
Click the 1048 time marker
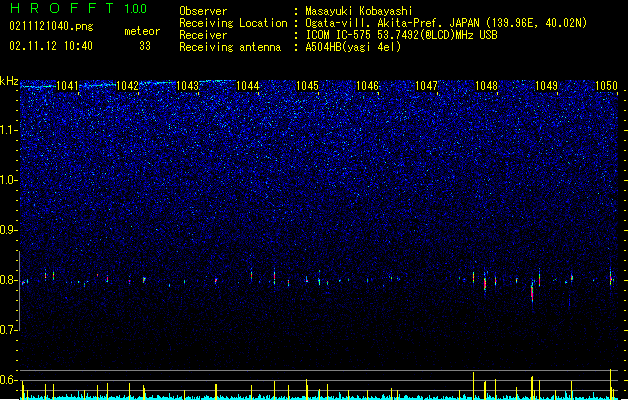tap(486, 86)
